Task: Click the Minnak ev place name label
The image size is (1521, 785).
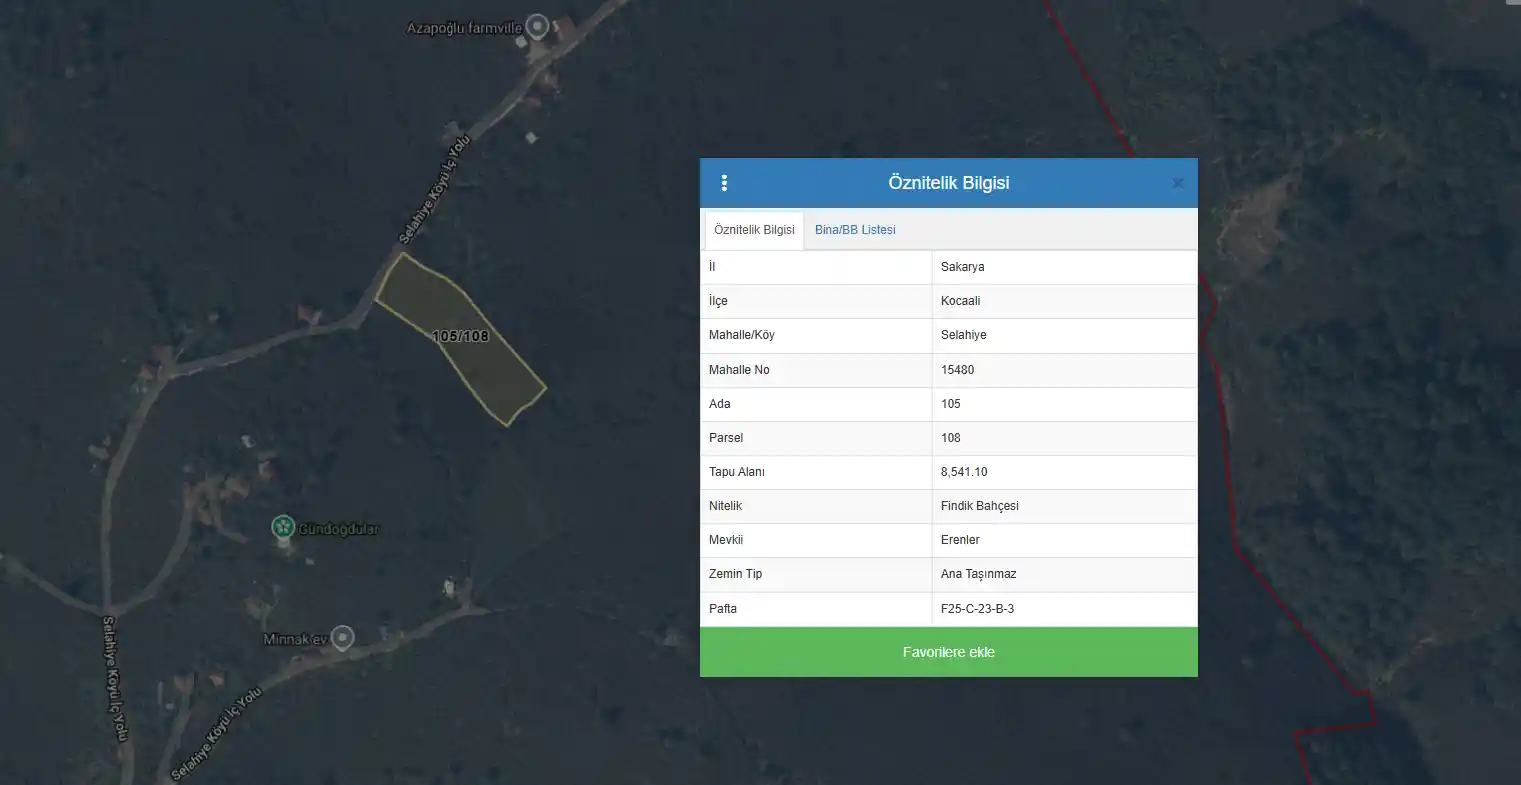Action: (295, 639)
